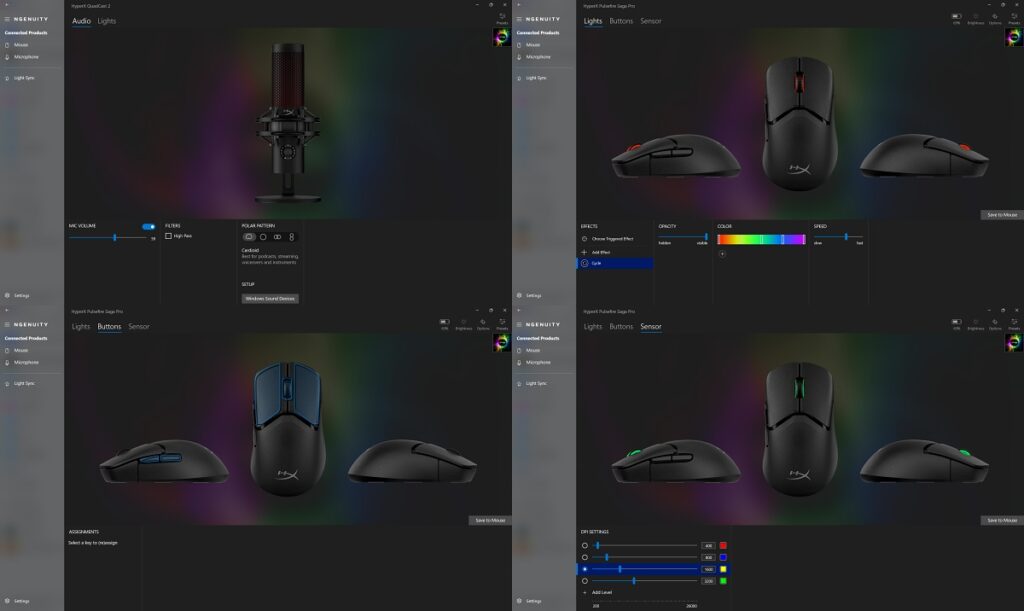Select the 400 DPI level radio button
1024x611 pixels.
click(584, 546)
